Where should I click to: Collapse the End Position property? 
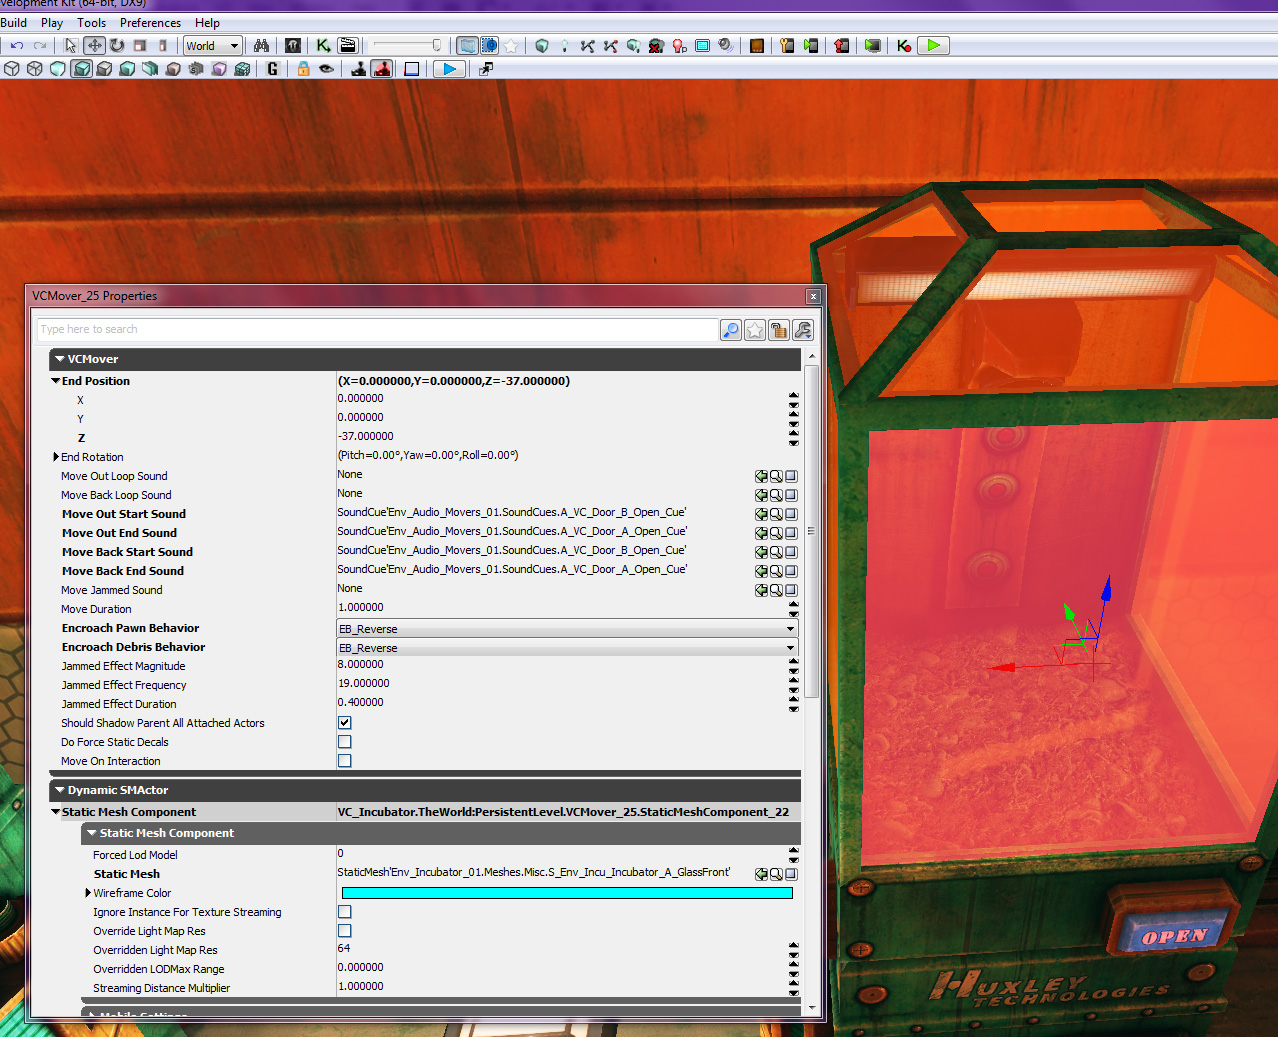pyautogui.click(x=55, y=381)
